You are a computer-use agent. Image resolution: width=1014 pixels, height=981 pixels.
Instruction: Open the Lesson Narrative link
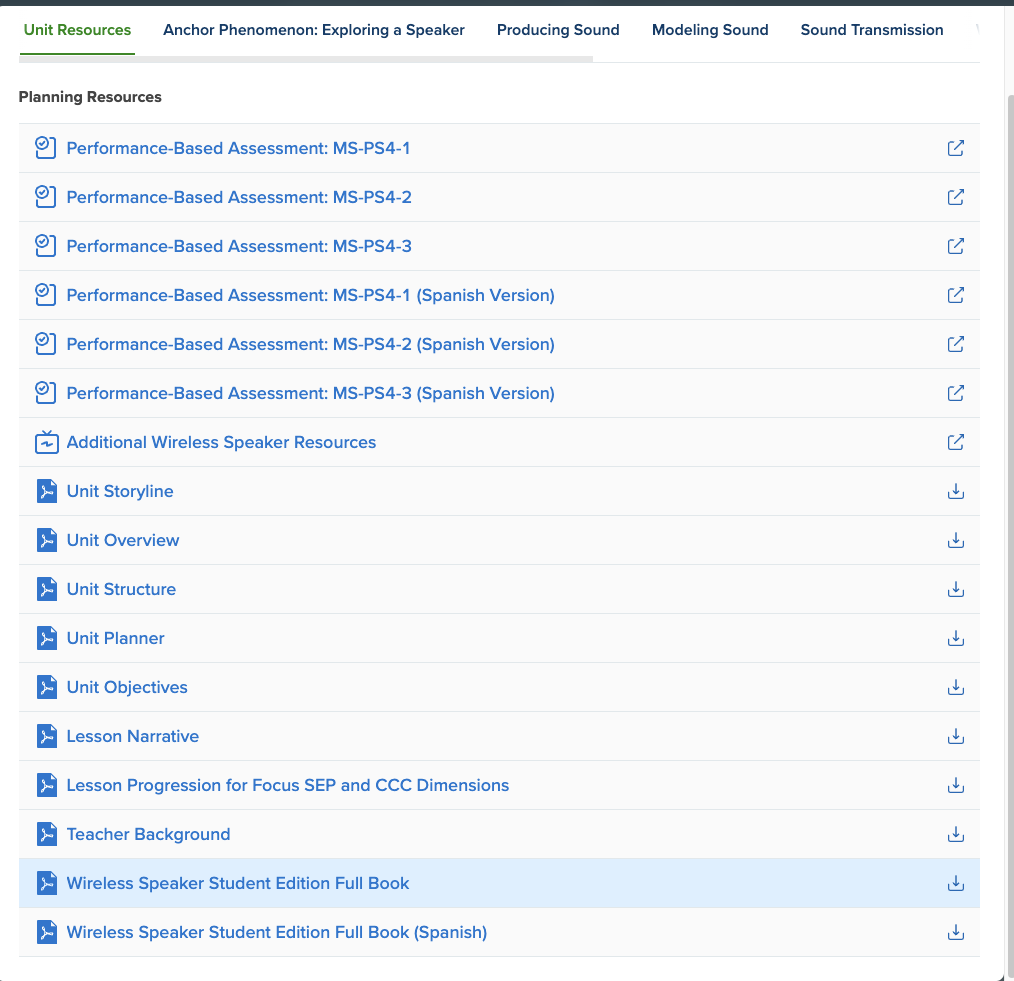tap(133, 736)
